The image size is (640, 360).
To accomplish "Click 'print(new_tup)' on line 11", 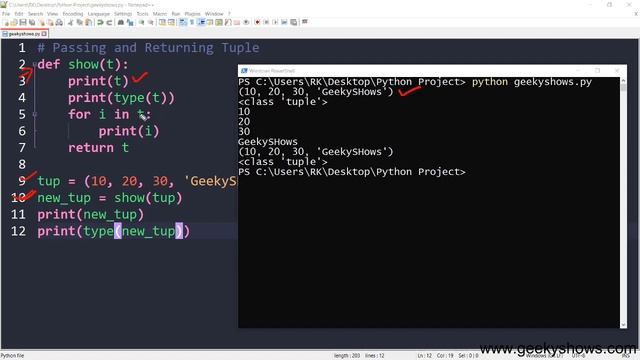I will coord(91,215).
